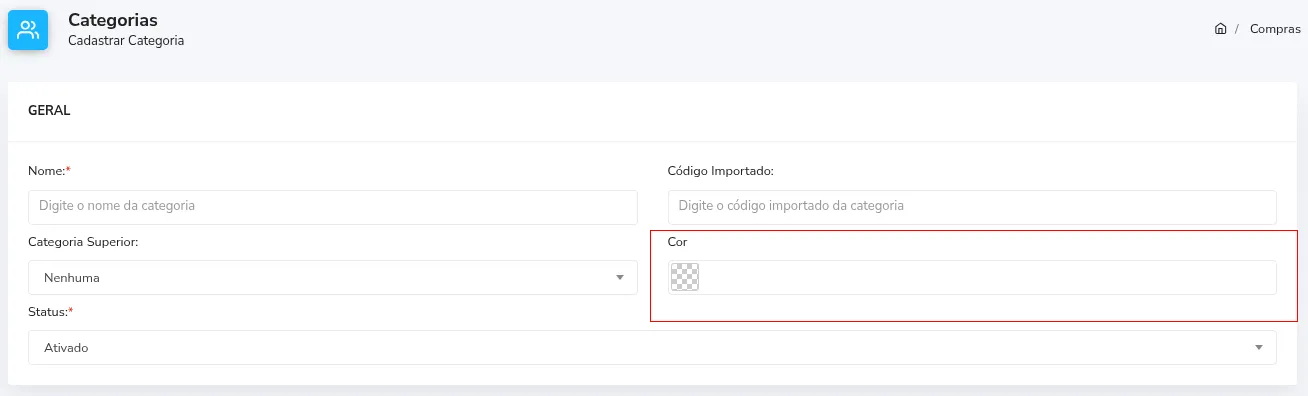Click the Cadastrar Categoria subtitle

point(126,41)
